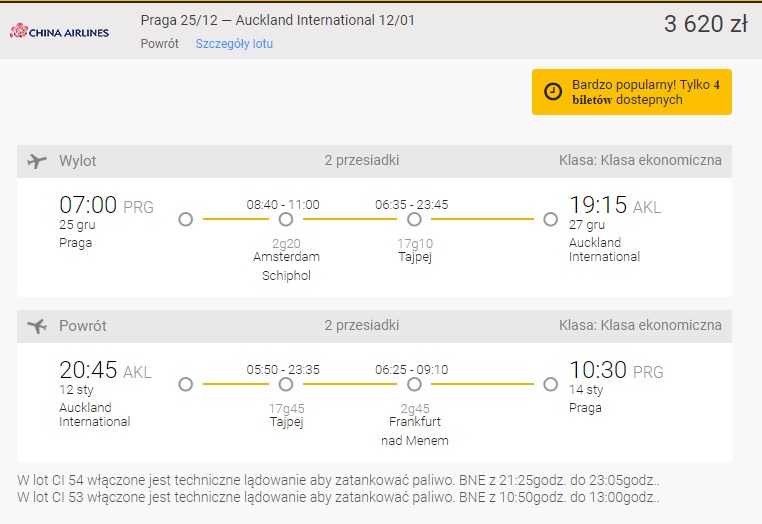Viewport: 762px width, 524px height.
Task: Click the Frankfurt nad Menem stopover marker
Action: tap(414, 384)
